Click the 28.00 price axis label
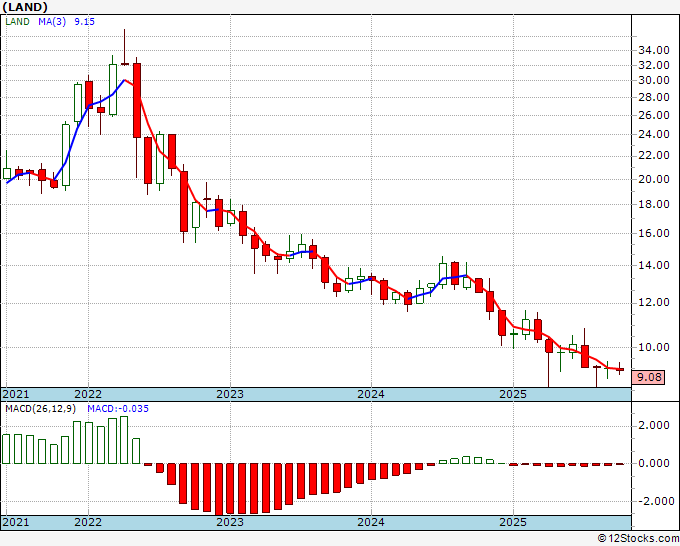Viewport: 680px width, 546px height. (654, 97)
